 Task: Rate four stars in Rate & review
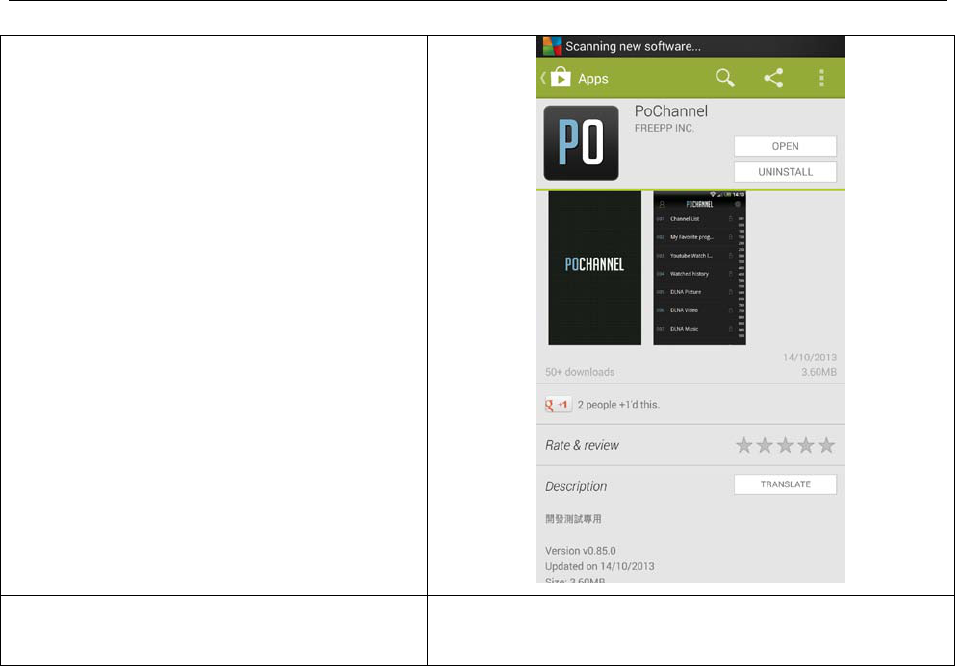(x=806, y=445)
